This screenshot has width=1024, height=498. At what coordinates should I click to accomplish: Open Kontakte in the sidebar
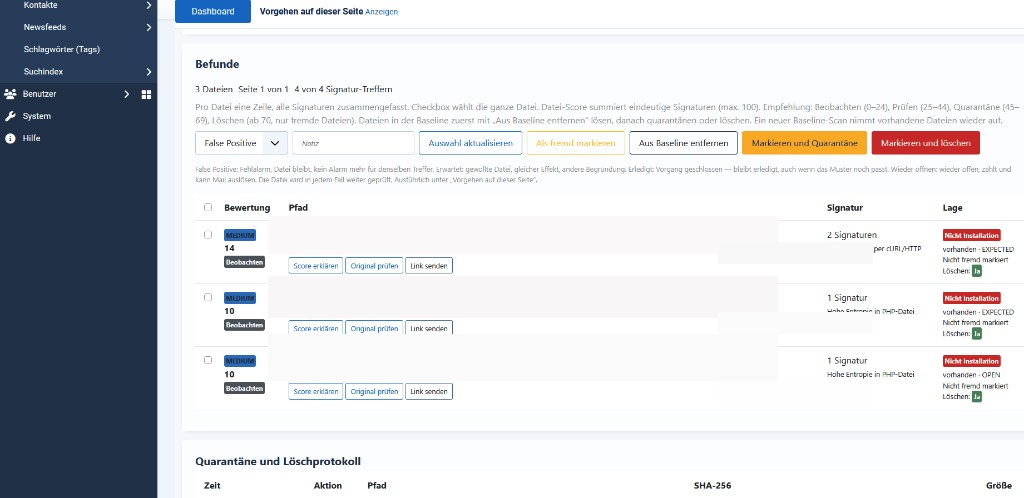click(x=40, y=5)
